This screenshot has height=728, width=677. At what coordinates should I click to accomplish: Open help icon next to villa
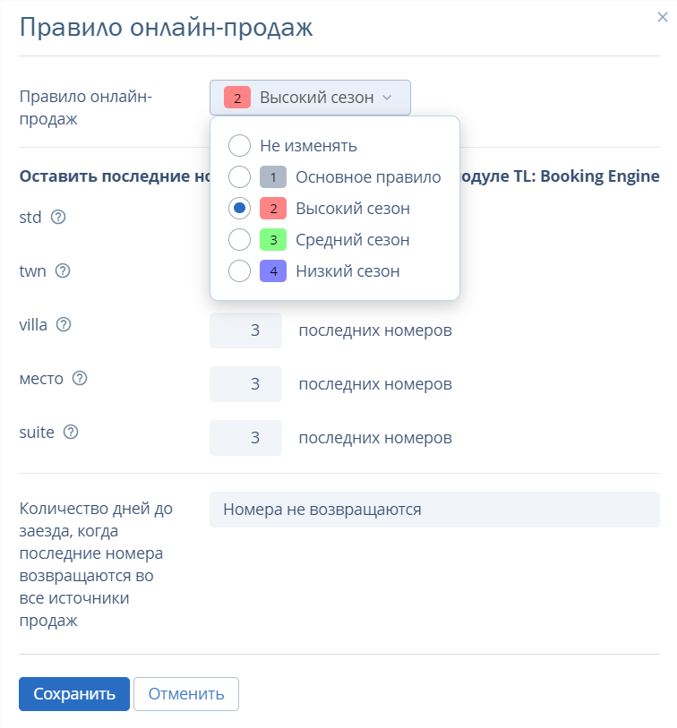(x=64, y=325)
